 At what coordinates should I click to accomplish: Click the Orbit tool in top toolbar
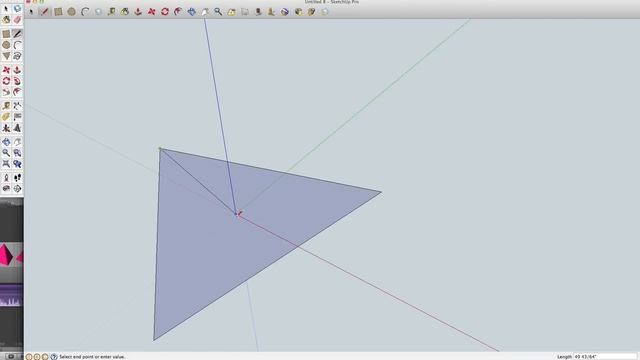pos(191,12)
